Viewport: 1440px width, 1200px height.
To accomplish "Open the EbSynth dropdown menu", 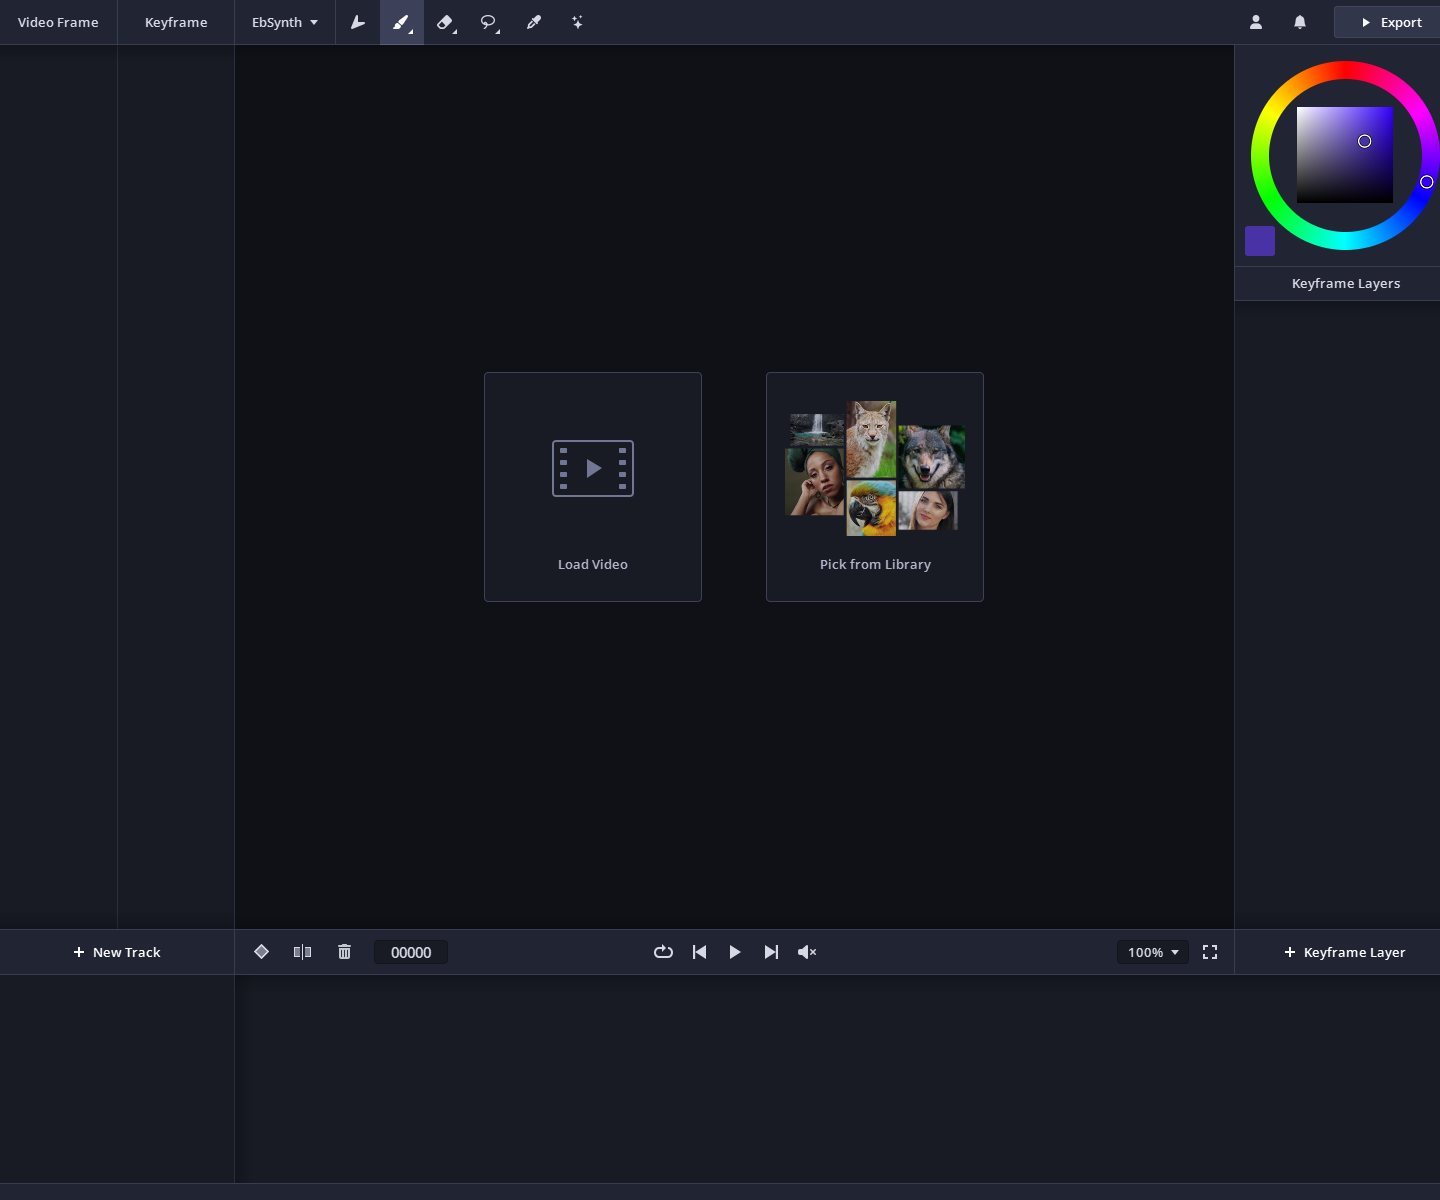I will (285, 22).
